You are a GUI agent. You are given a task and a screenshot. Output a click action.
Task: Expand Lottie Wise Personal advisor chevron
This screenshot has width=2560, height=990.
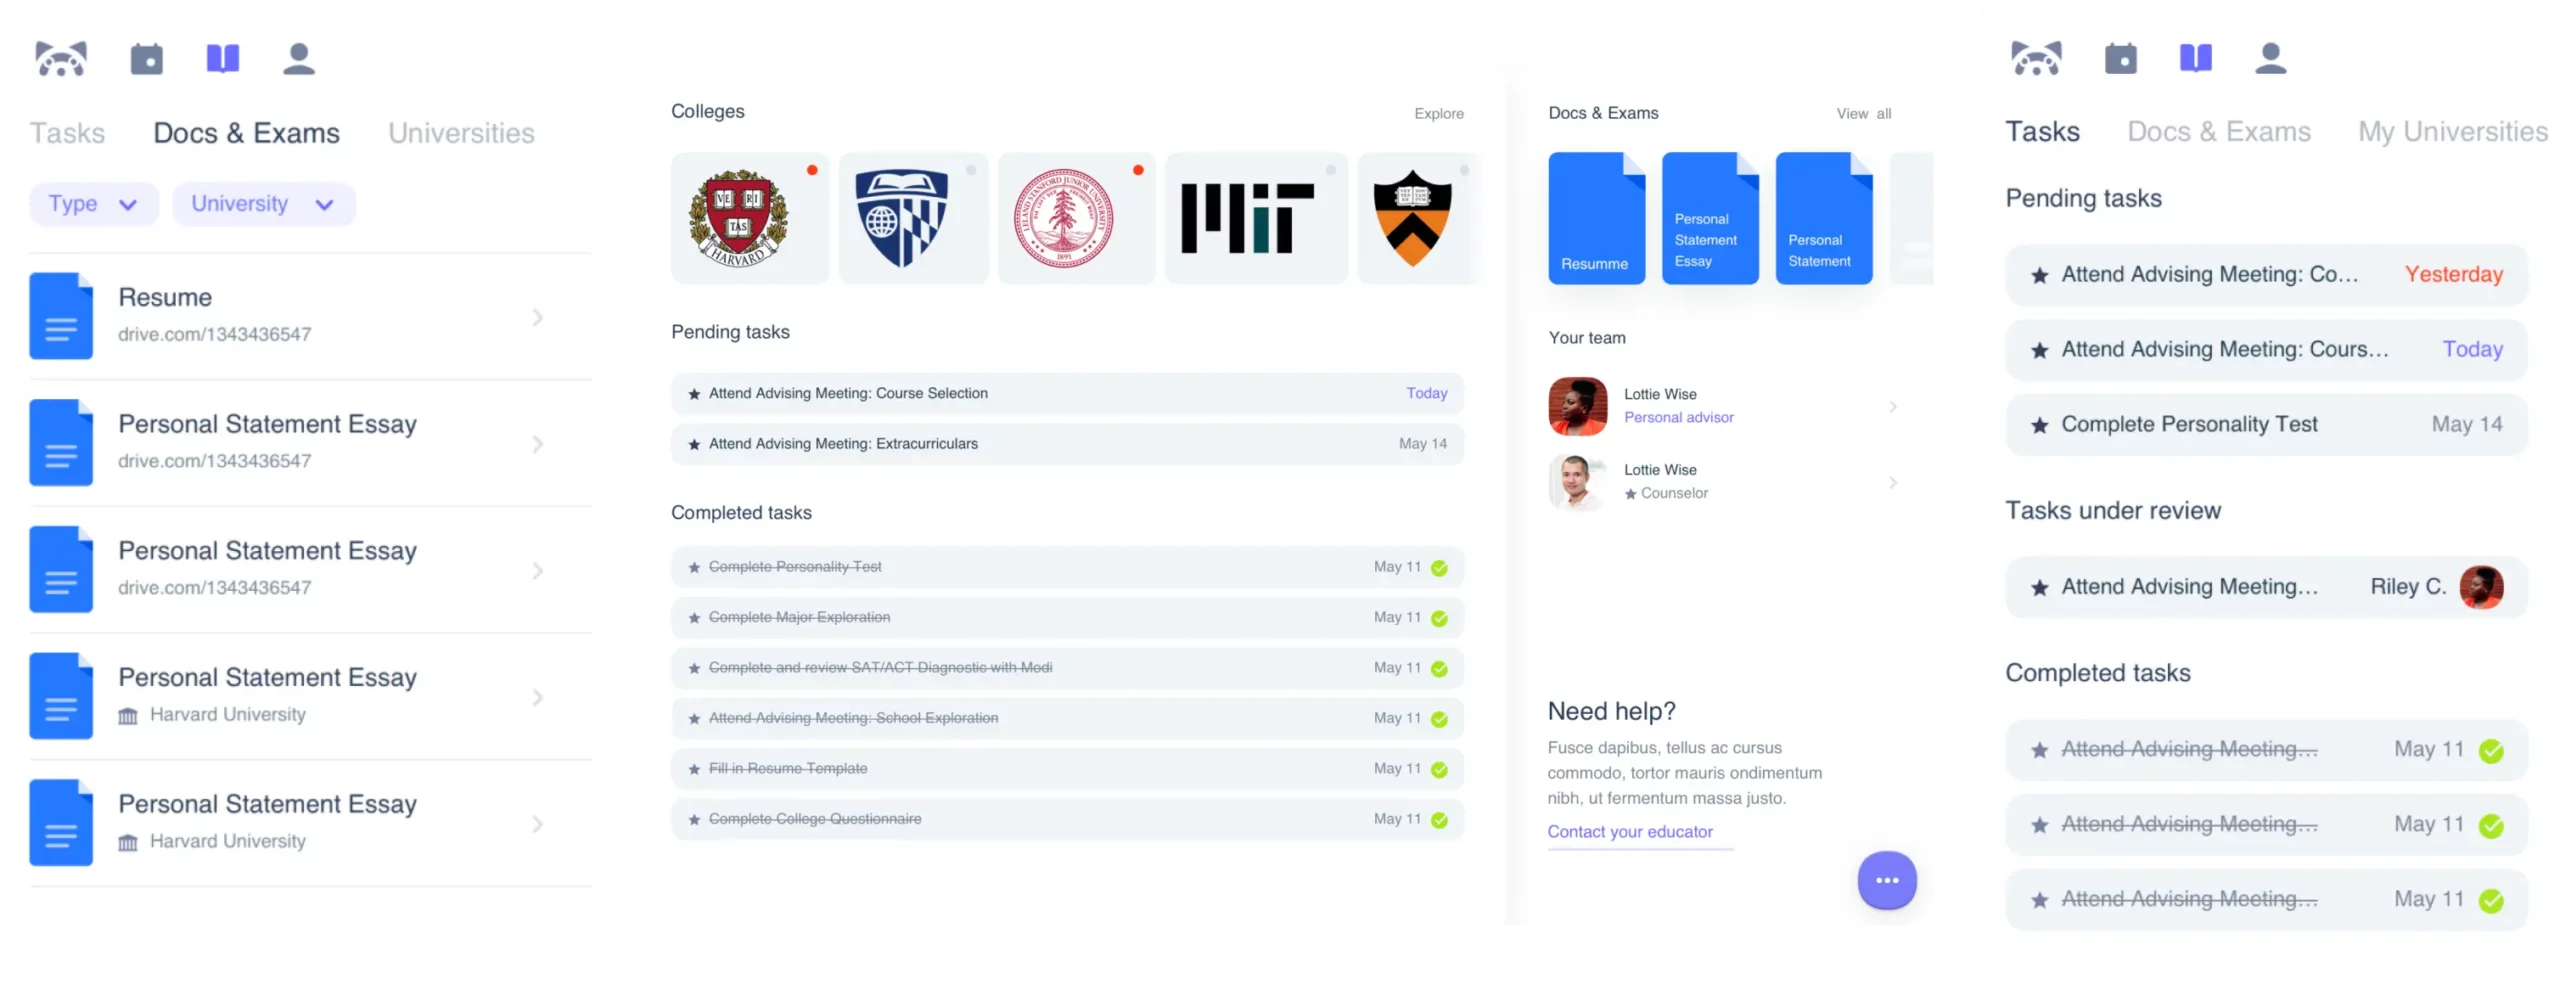click(x=1892, y=406)
